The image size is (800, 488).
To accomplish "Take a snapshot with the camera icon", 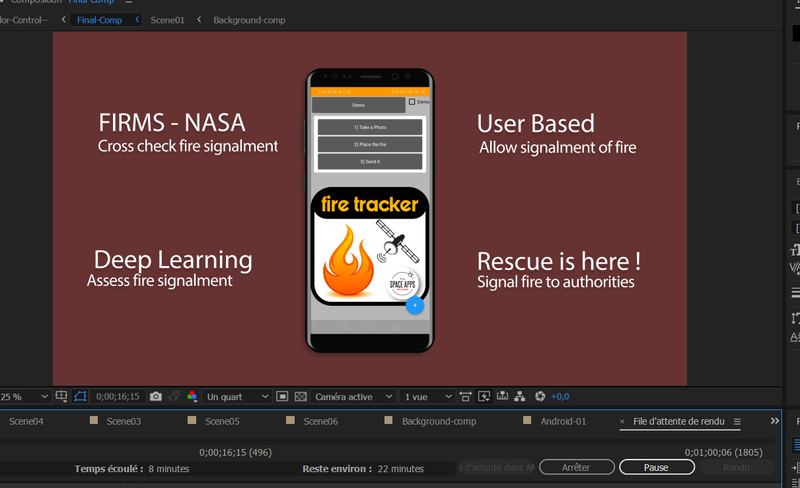I will (156, 397).
